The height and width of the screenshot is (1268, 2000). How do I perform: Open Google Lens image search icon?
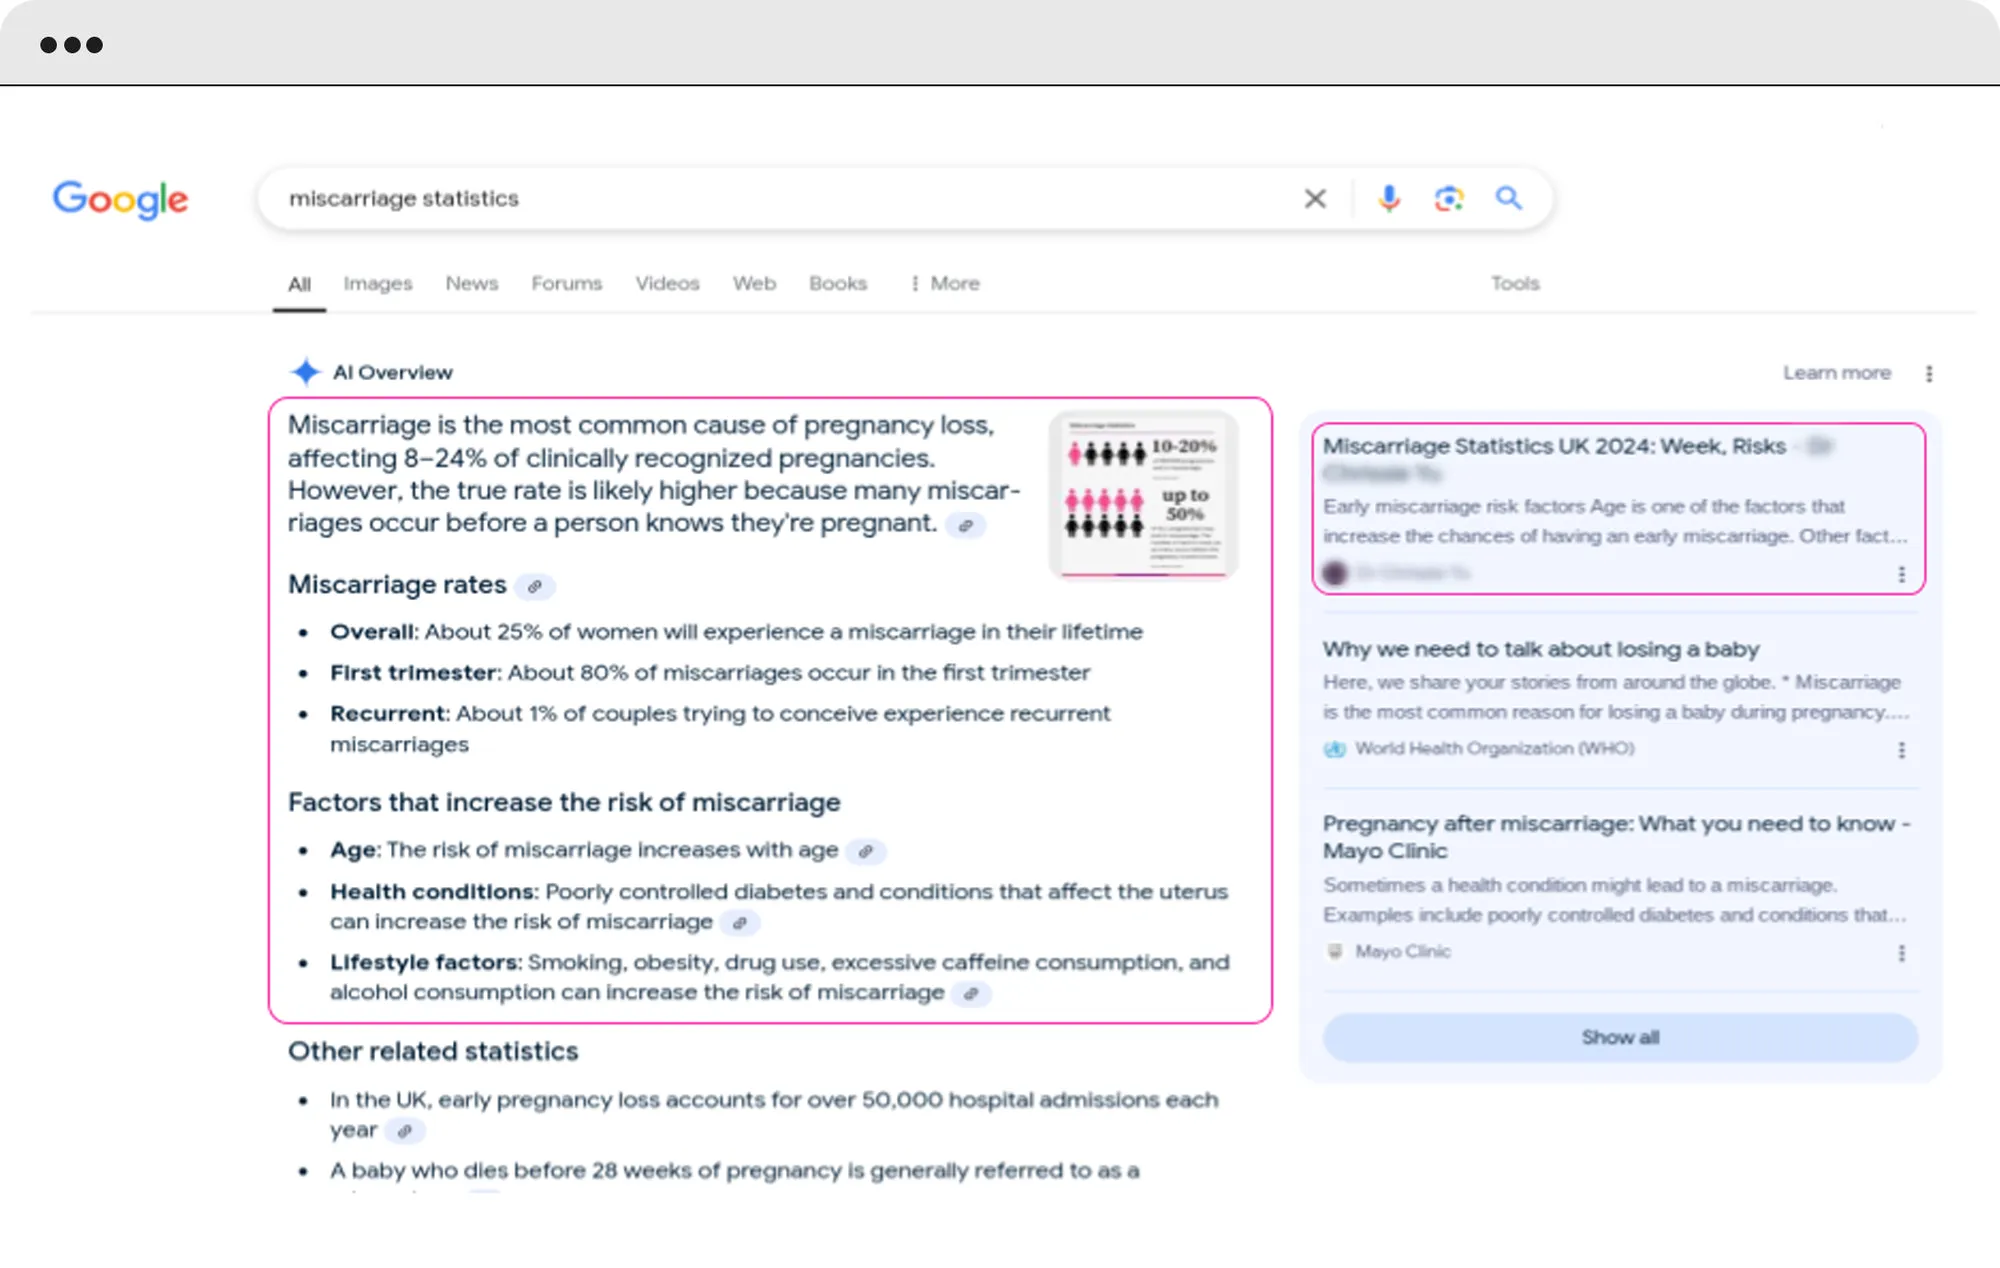(x=1448, y=198)
